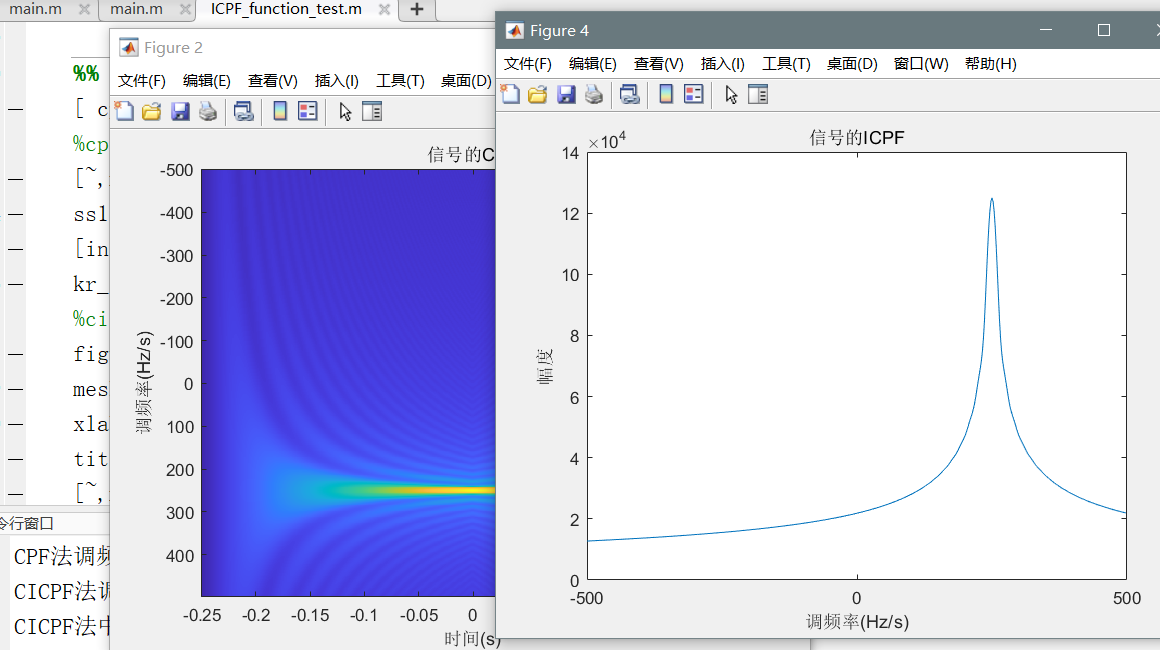Open 插入(I) menu in Figure 2
The height and width of the screenshot is (650, 1160).
tap(337, 81)
